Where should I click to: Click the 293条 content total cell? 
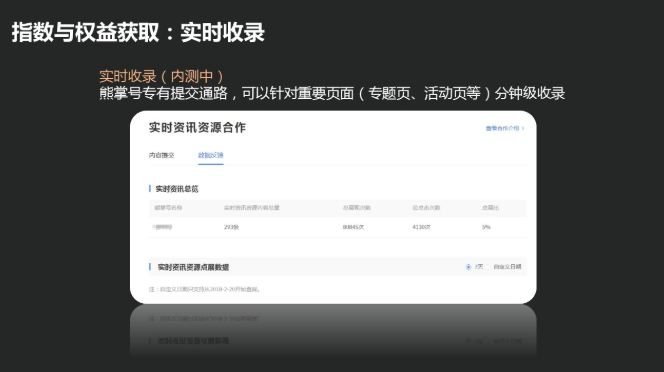click(x=231, y=227)
